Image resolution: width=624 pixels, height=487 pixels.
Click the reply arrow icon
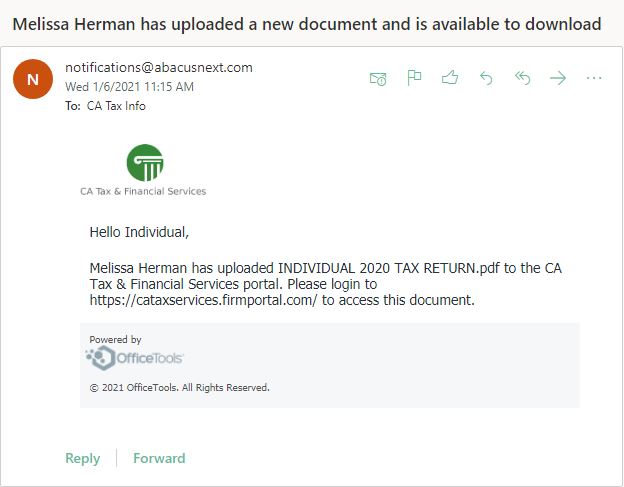point(486,78)
